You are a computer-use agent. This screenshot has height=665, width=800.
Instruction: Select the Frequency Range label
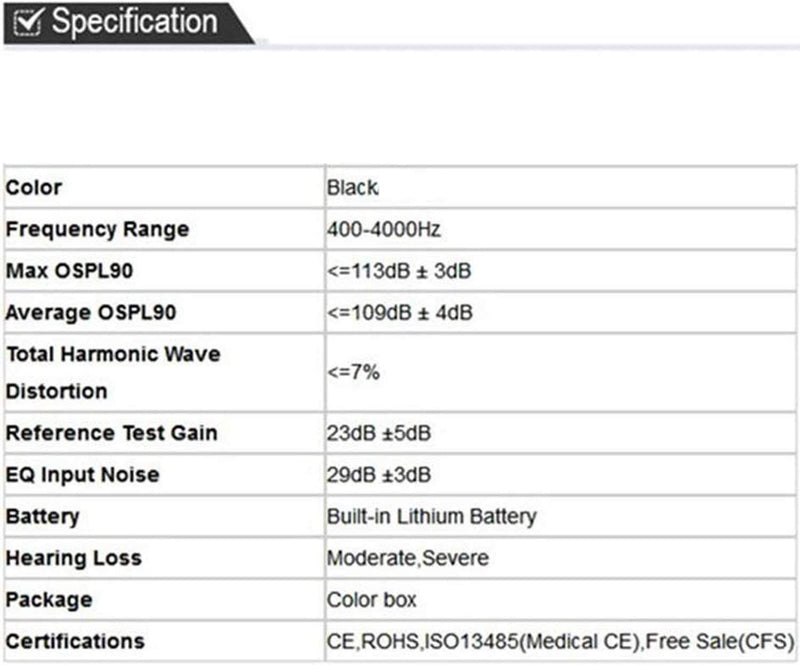coord(97,229)
